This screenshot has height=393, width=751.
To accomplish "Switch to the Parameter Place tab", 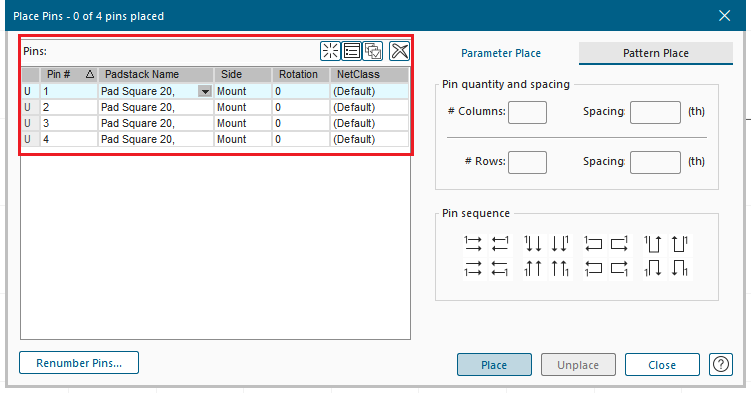I will 501,53.
